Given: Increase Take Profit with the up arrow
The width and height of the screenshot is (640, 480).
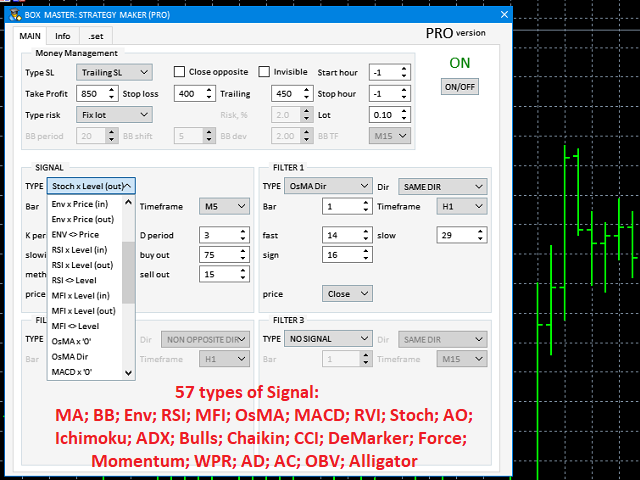Looking at the screenshot, I should tap(111, 90).
